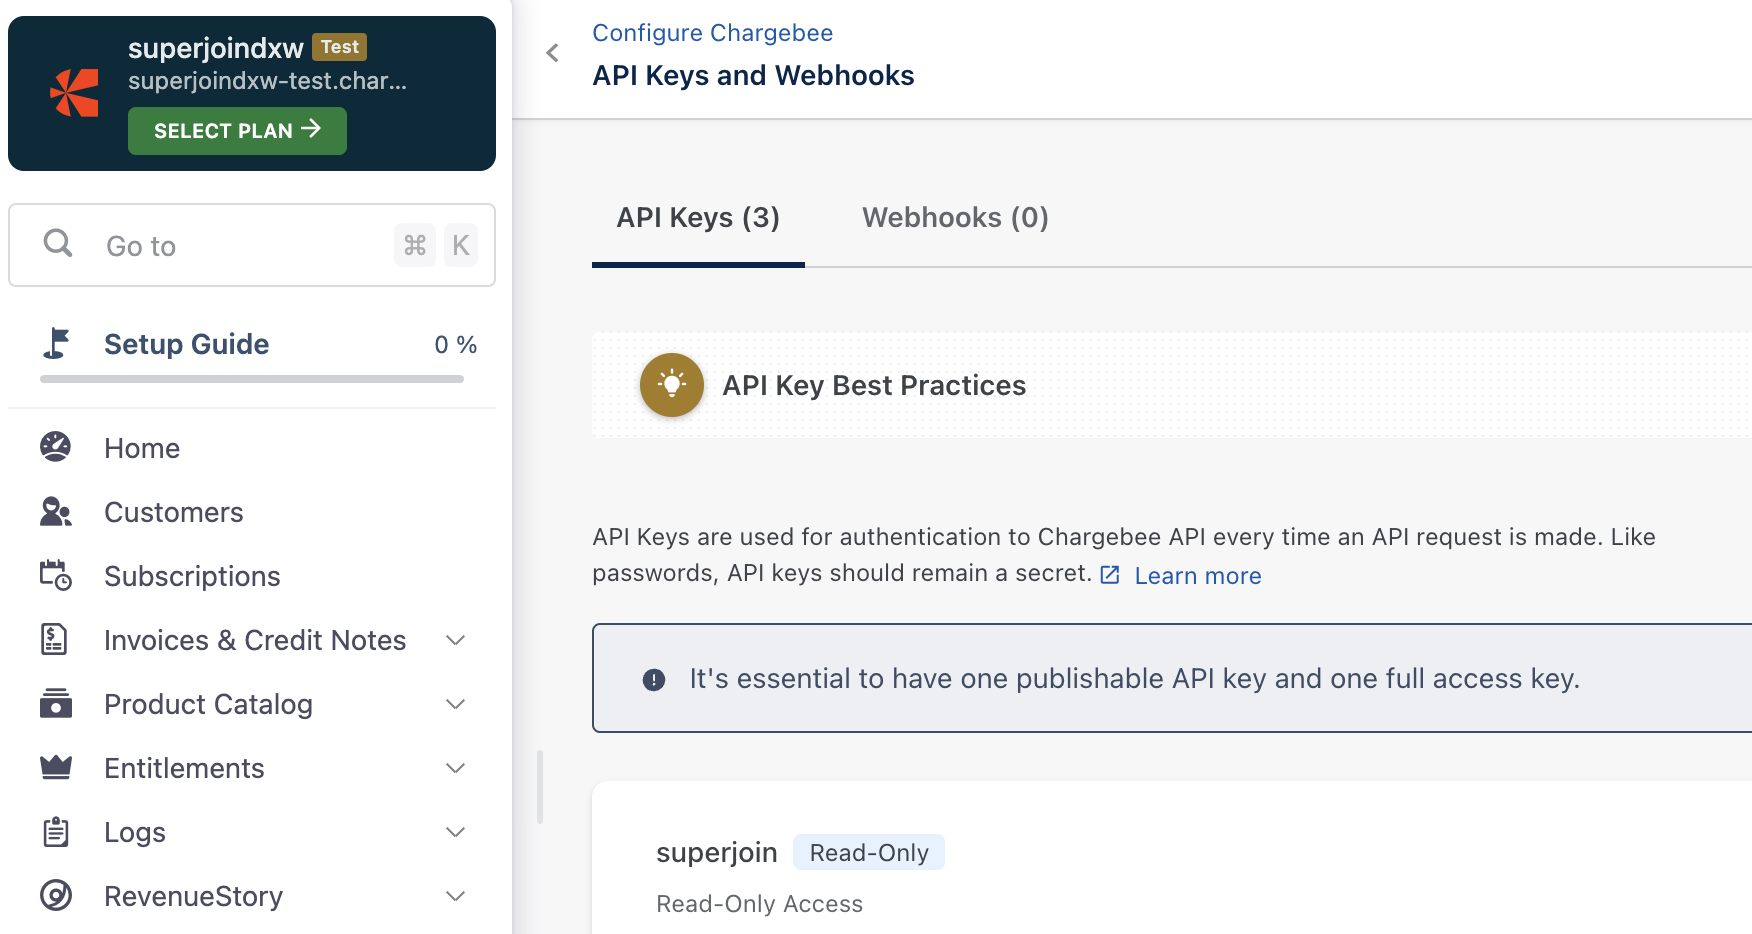1752x934 pixels.
Task: Expand the RevenueStory chevron
Action: click(x=455, y=896)
